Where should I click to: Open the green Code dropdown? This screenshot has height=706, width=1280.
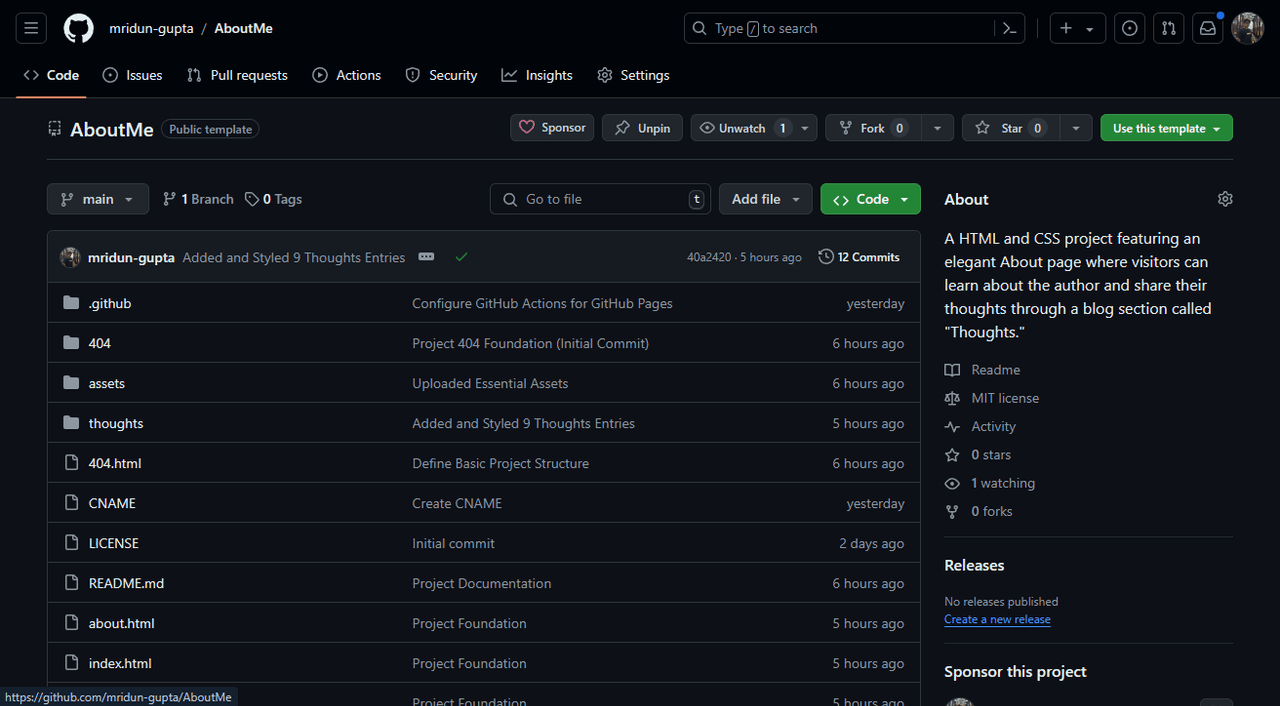point(870,199)
